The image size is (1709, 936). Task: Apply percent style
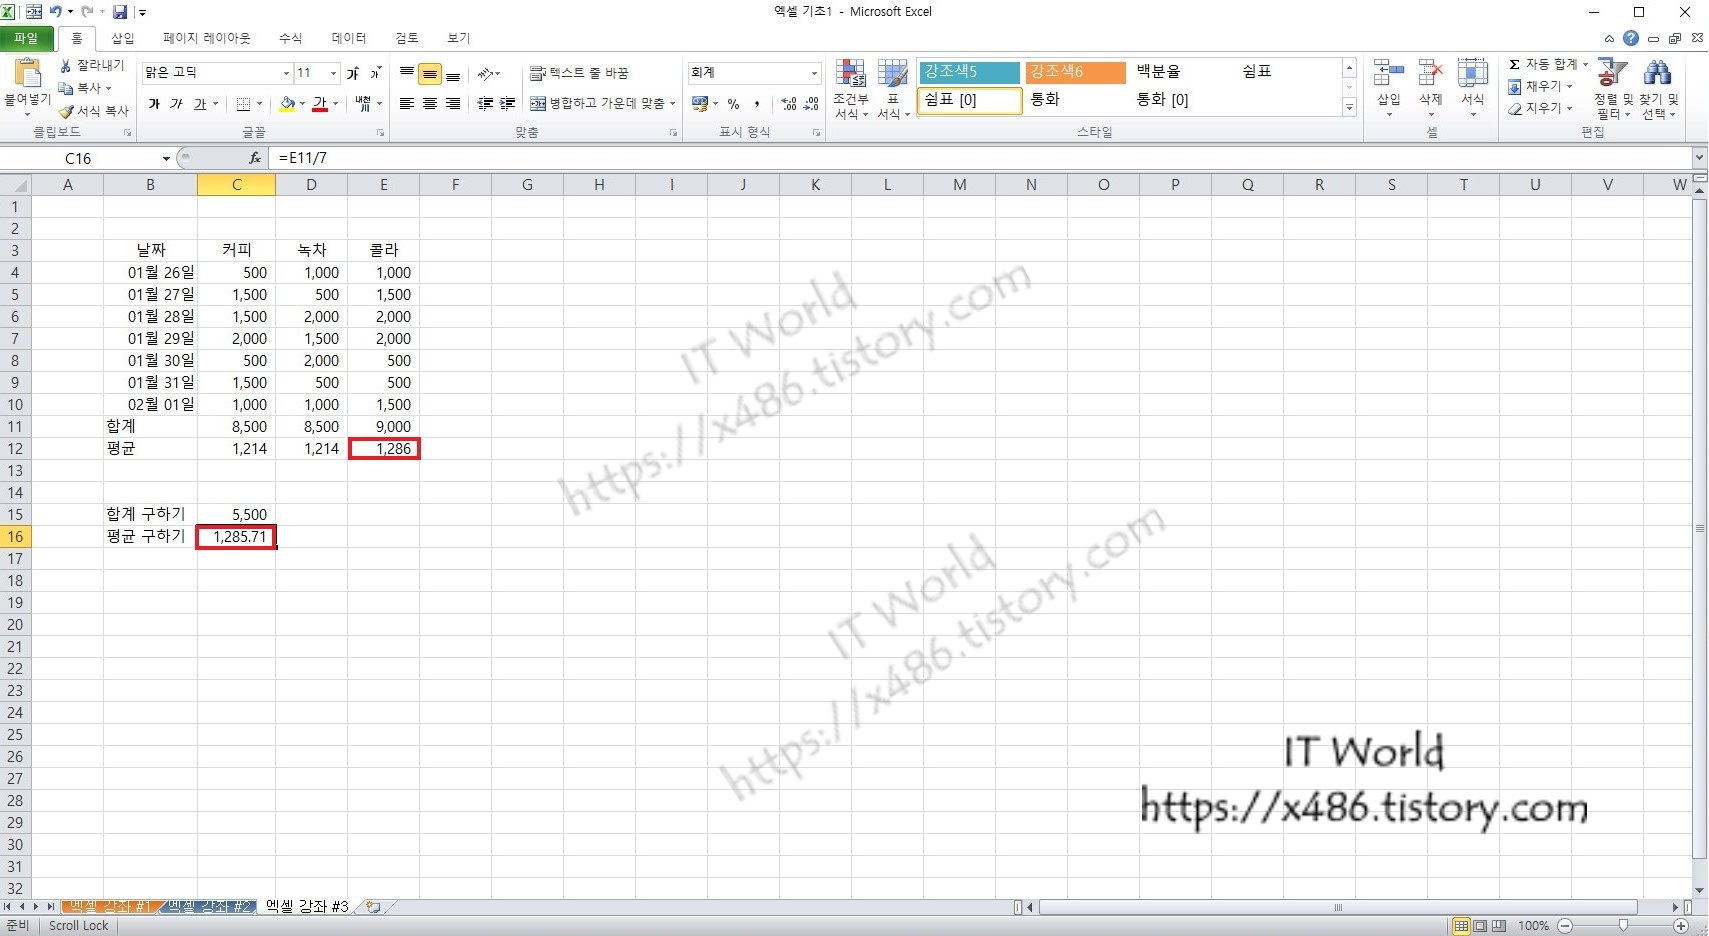pos(733,104)
